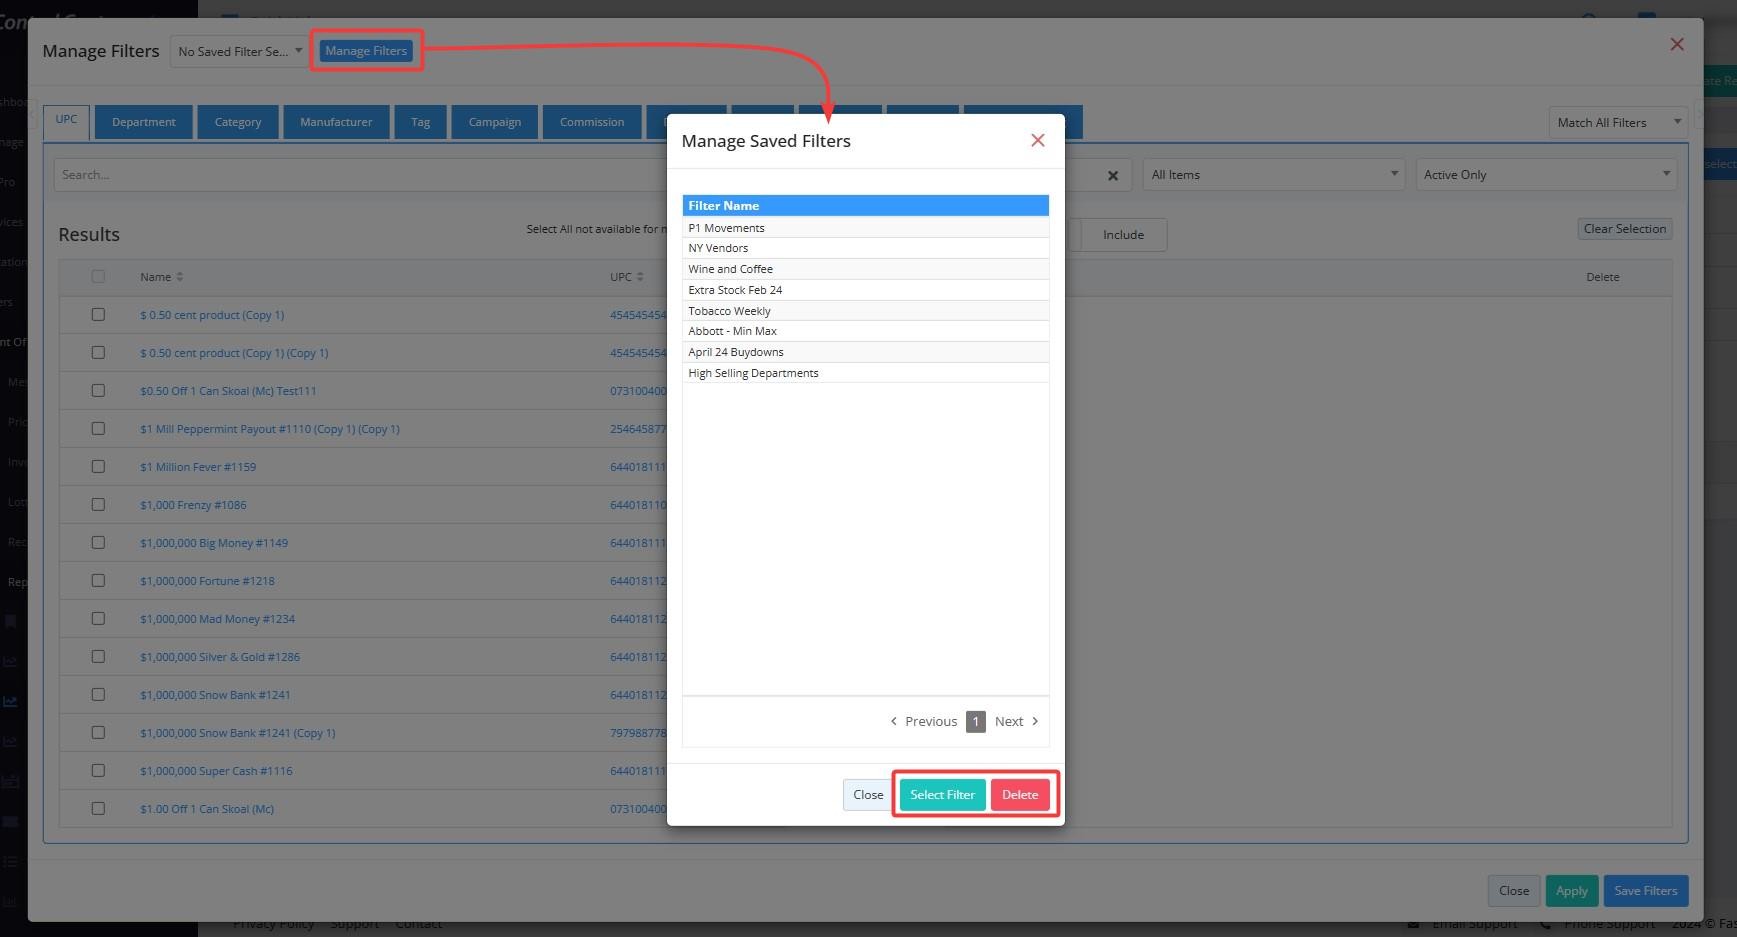Click Clear Selection button

tap(1624, 229)
